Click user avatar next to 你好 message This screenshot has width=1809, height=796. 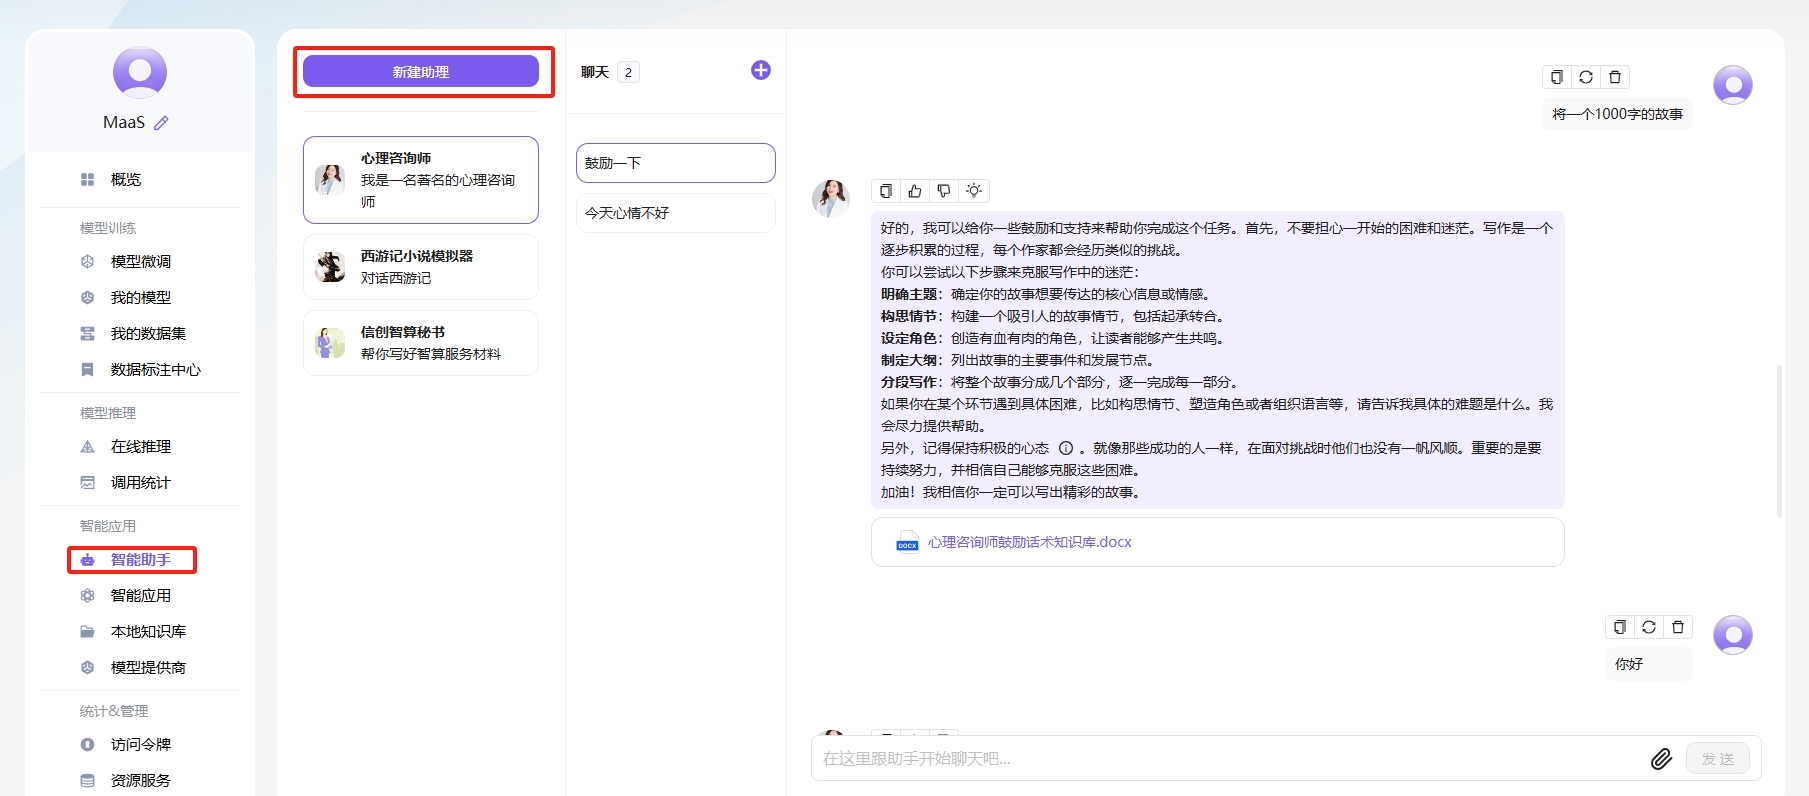pos(1733,635)
